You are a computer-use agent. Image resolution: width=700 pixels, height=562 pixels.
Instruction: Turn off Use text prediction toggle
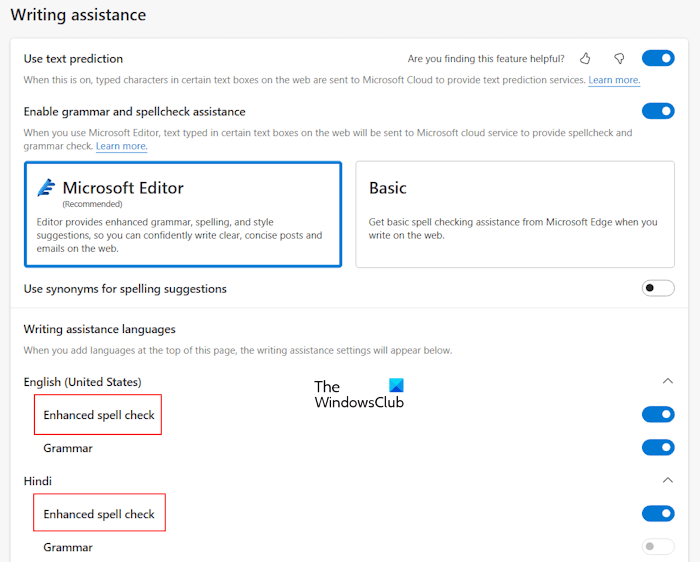[x=658, y=59]
